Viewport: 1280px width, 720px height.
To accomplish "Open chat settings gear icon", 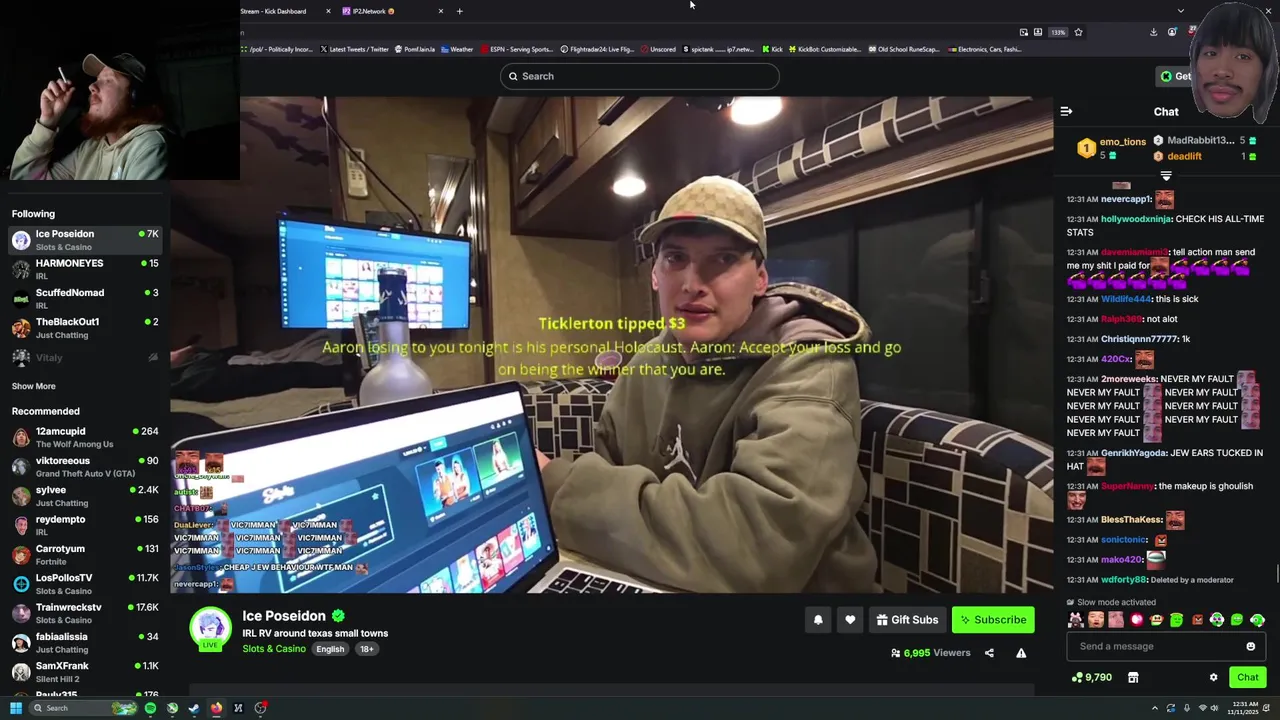I will 1214,678.
